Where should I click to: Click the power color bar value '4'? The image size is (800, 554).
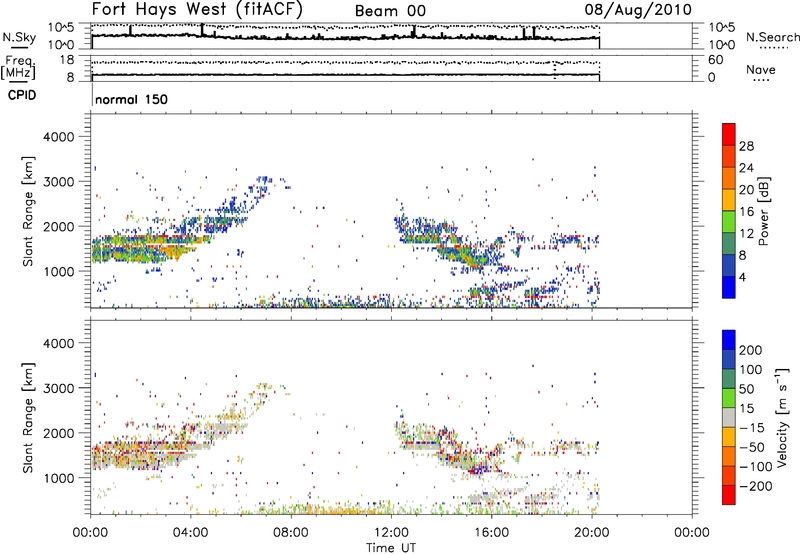tap(743, 277)
